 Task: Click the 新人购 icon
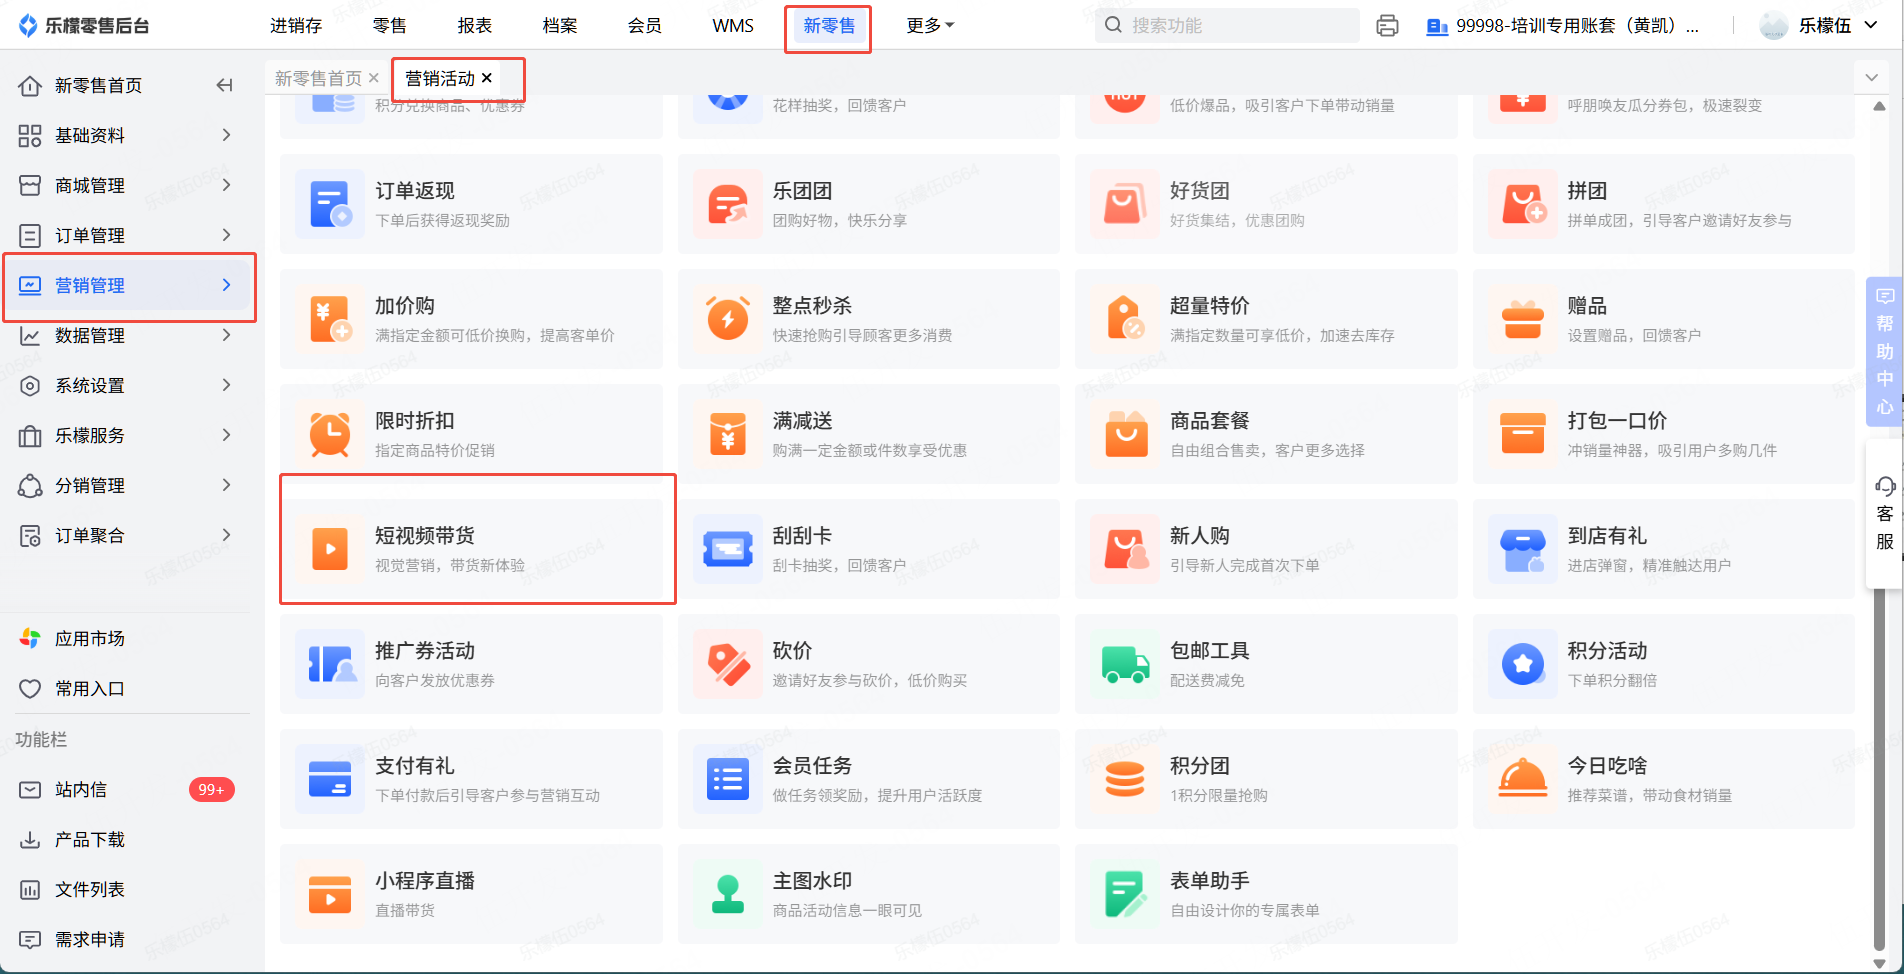tap(1125, 549)
